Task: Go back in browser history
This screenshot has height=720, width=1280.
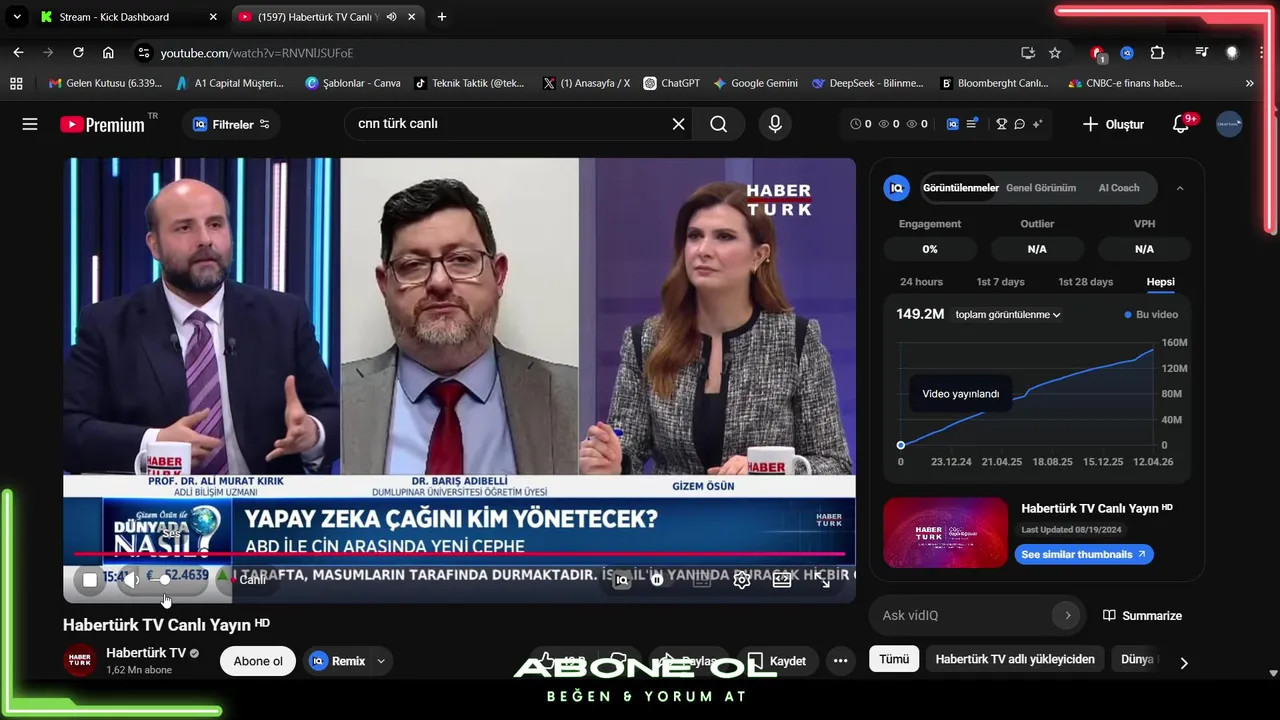Action: pyautogui.click(x=18, y=52)
